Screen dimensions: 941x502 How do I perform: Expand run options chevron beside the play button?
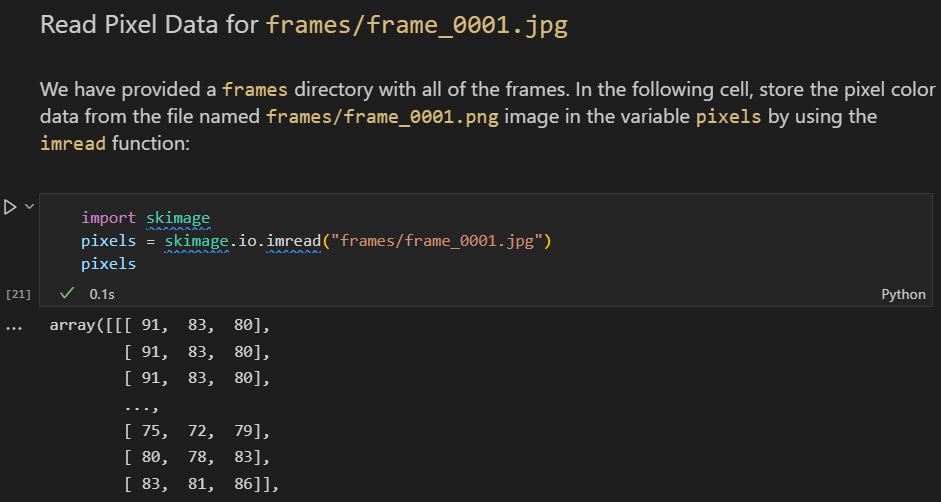[29, 206]
